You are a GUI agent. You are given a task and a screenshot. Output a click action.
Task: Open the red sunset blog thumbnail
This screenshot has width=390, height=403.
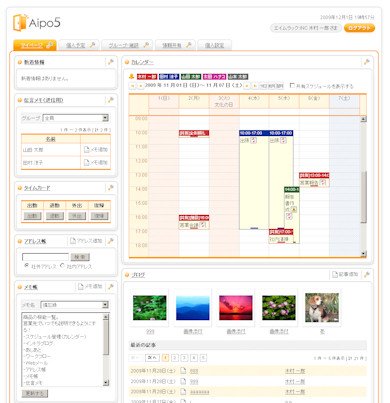(236, 308)
